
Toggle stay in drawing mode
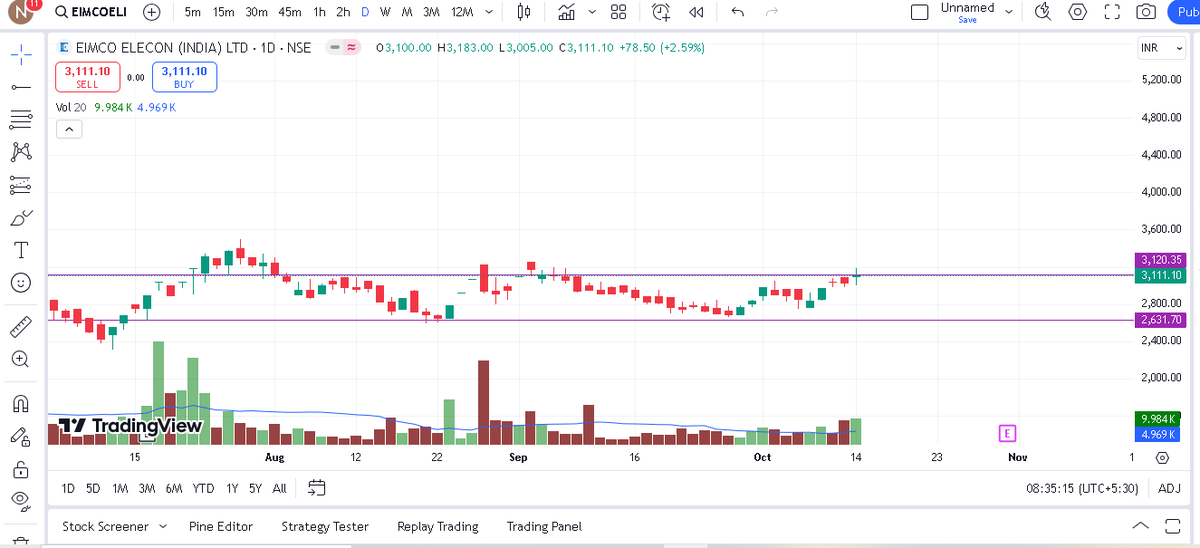coord(21,436)
